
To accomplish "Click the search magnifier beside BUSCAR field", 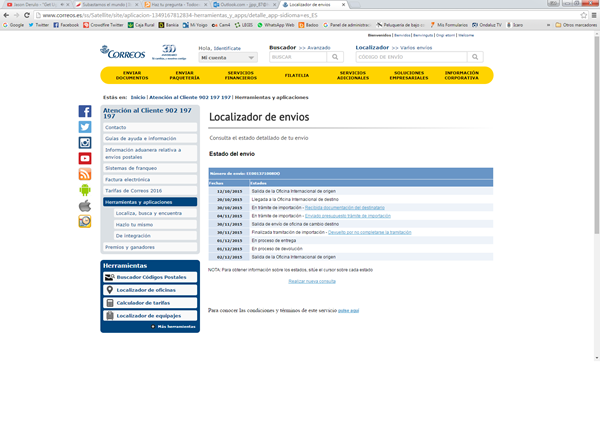I will click(335, 57).
